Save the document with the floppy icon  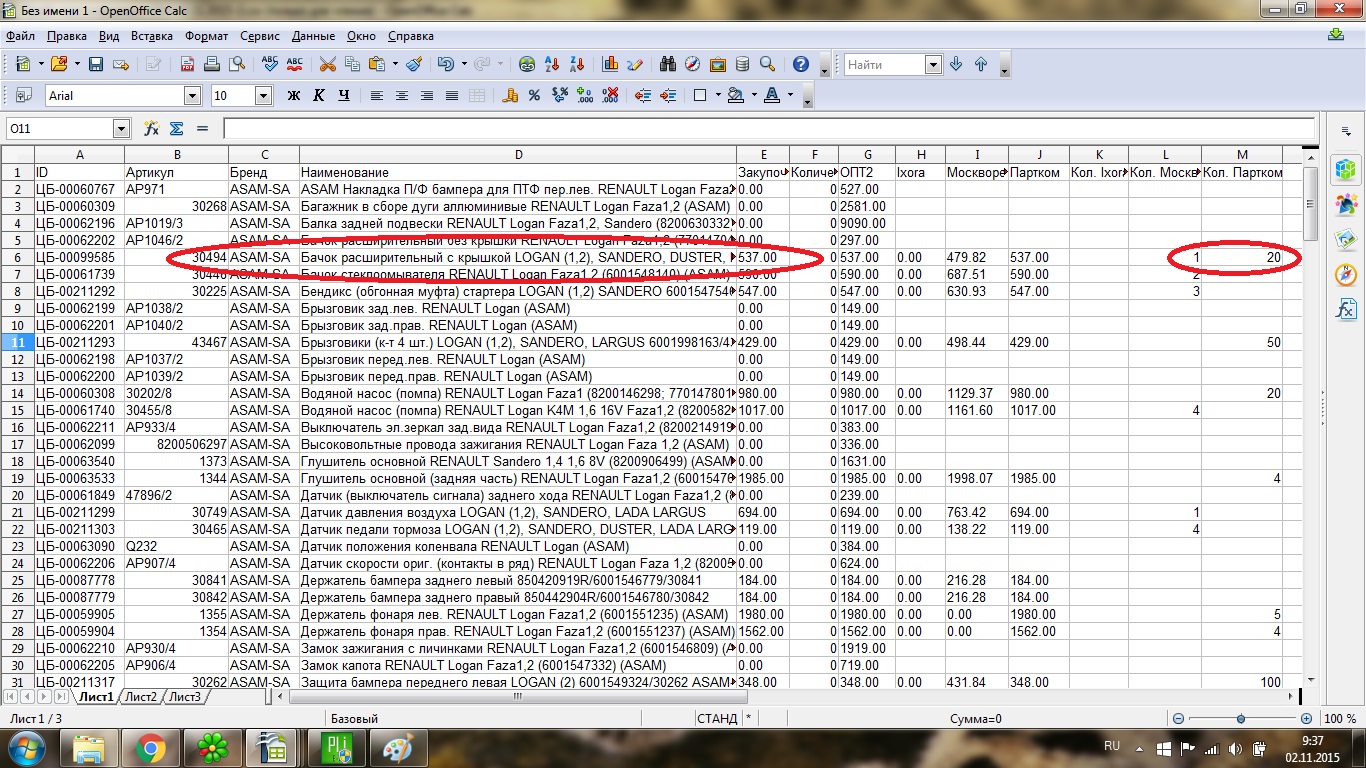(96, 64)
